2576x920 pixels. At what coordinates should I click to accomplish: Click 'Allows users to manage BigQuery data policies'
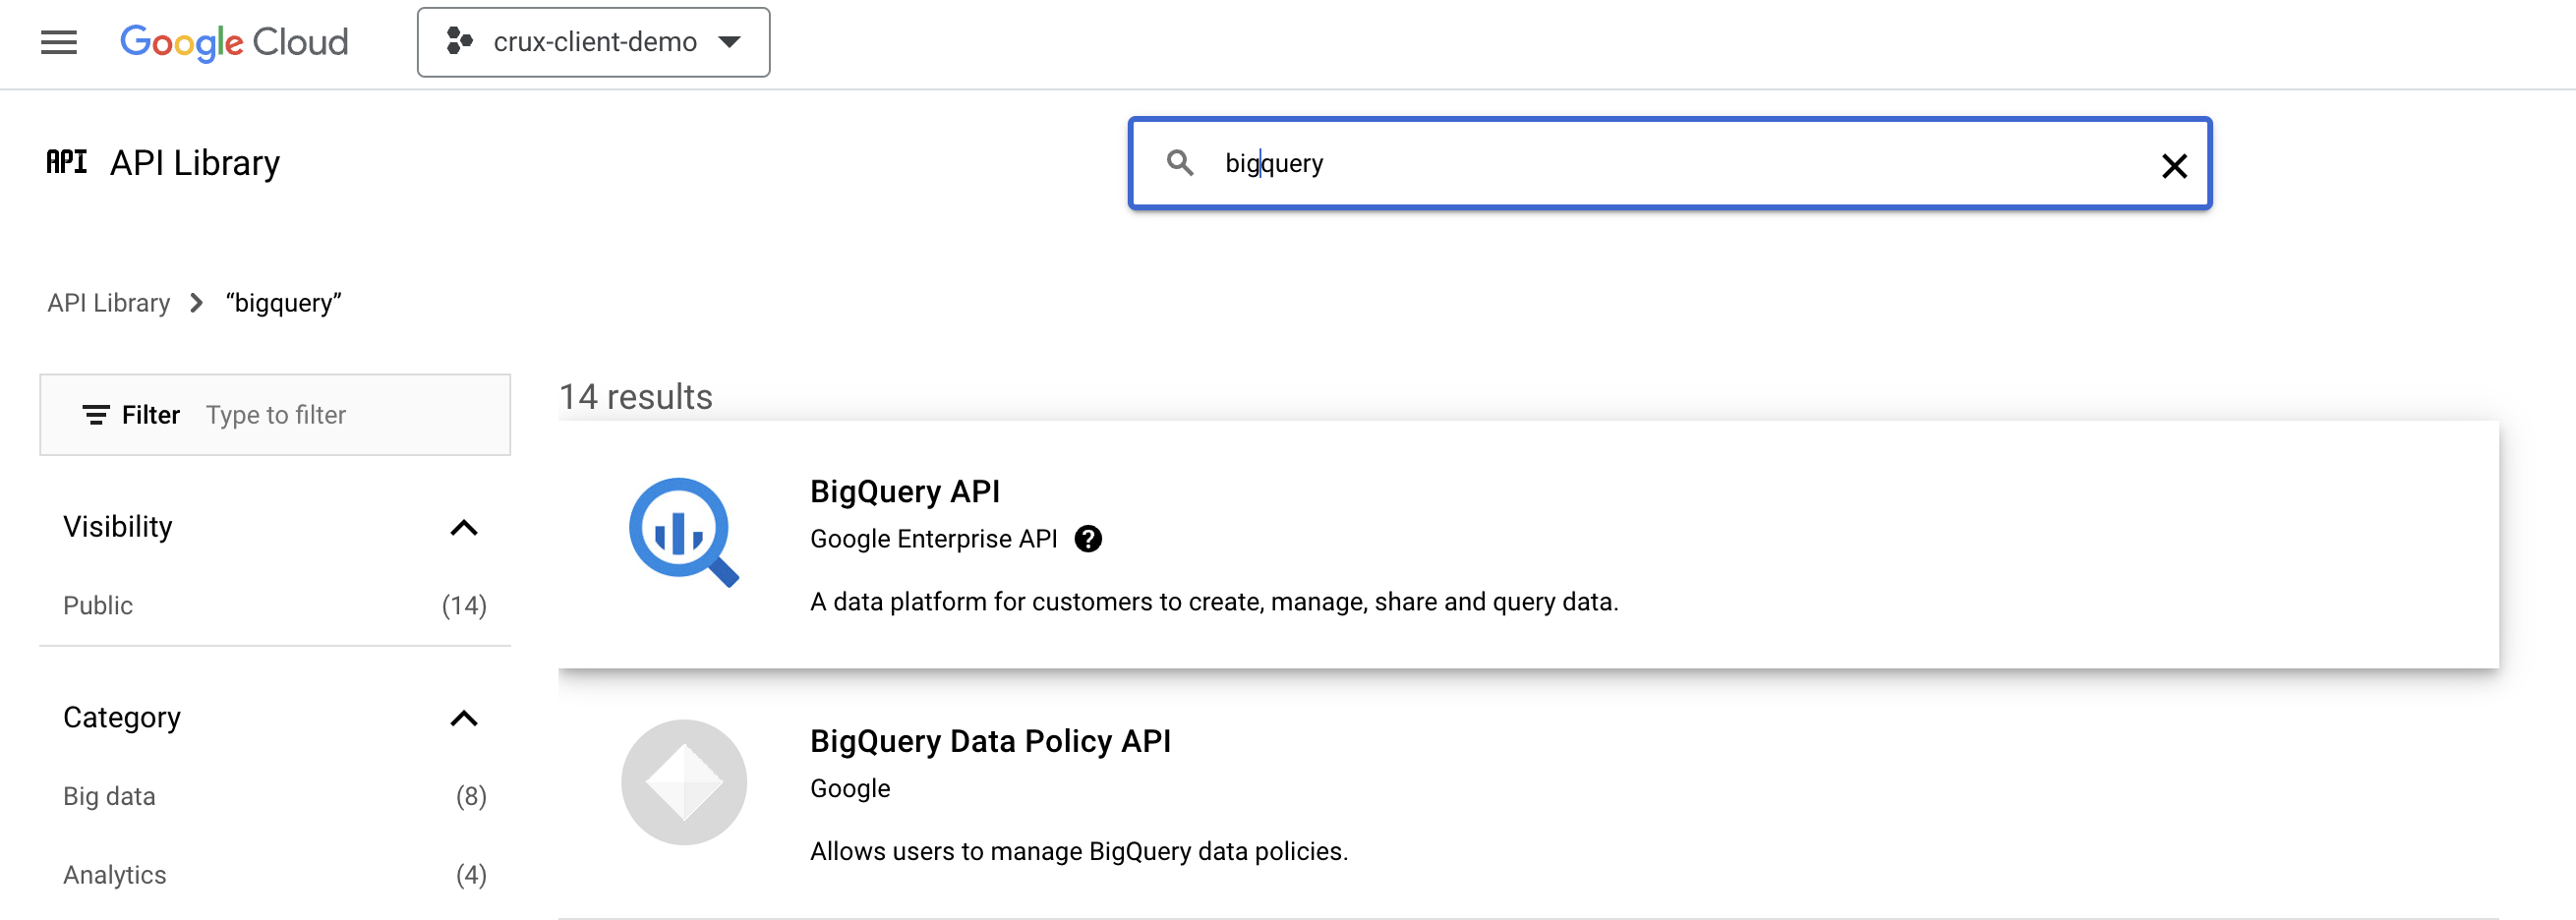1079,852
